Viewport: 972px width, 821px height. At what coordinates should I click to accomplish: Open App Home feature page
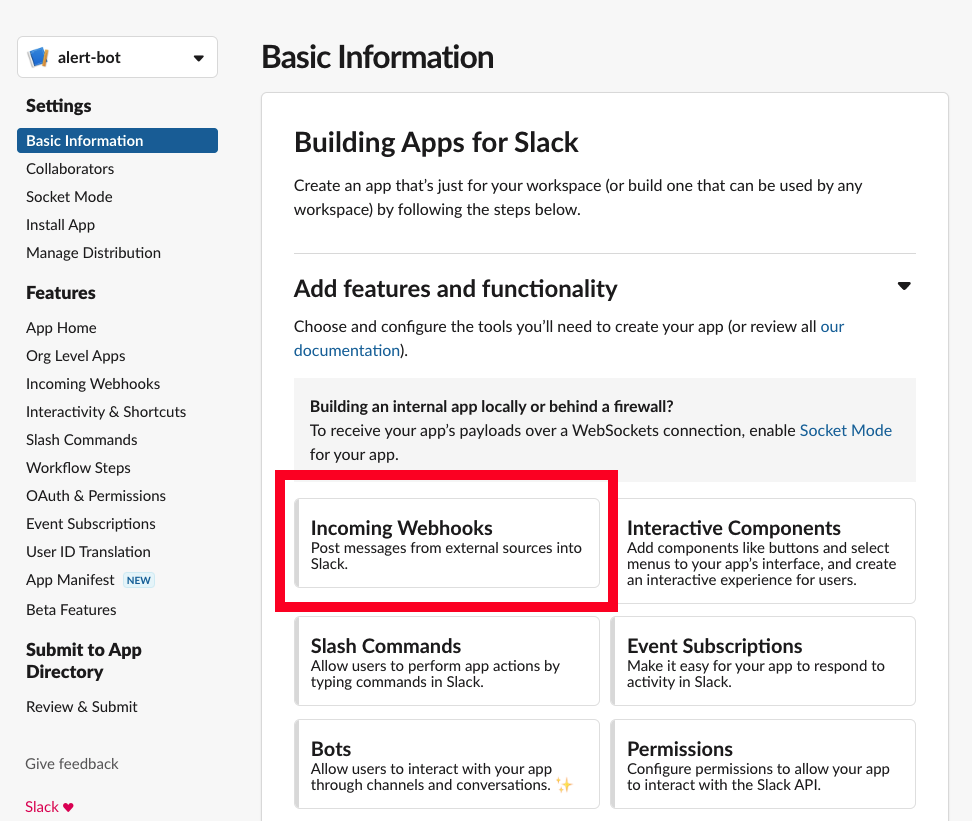pos(61,327)
